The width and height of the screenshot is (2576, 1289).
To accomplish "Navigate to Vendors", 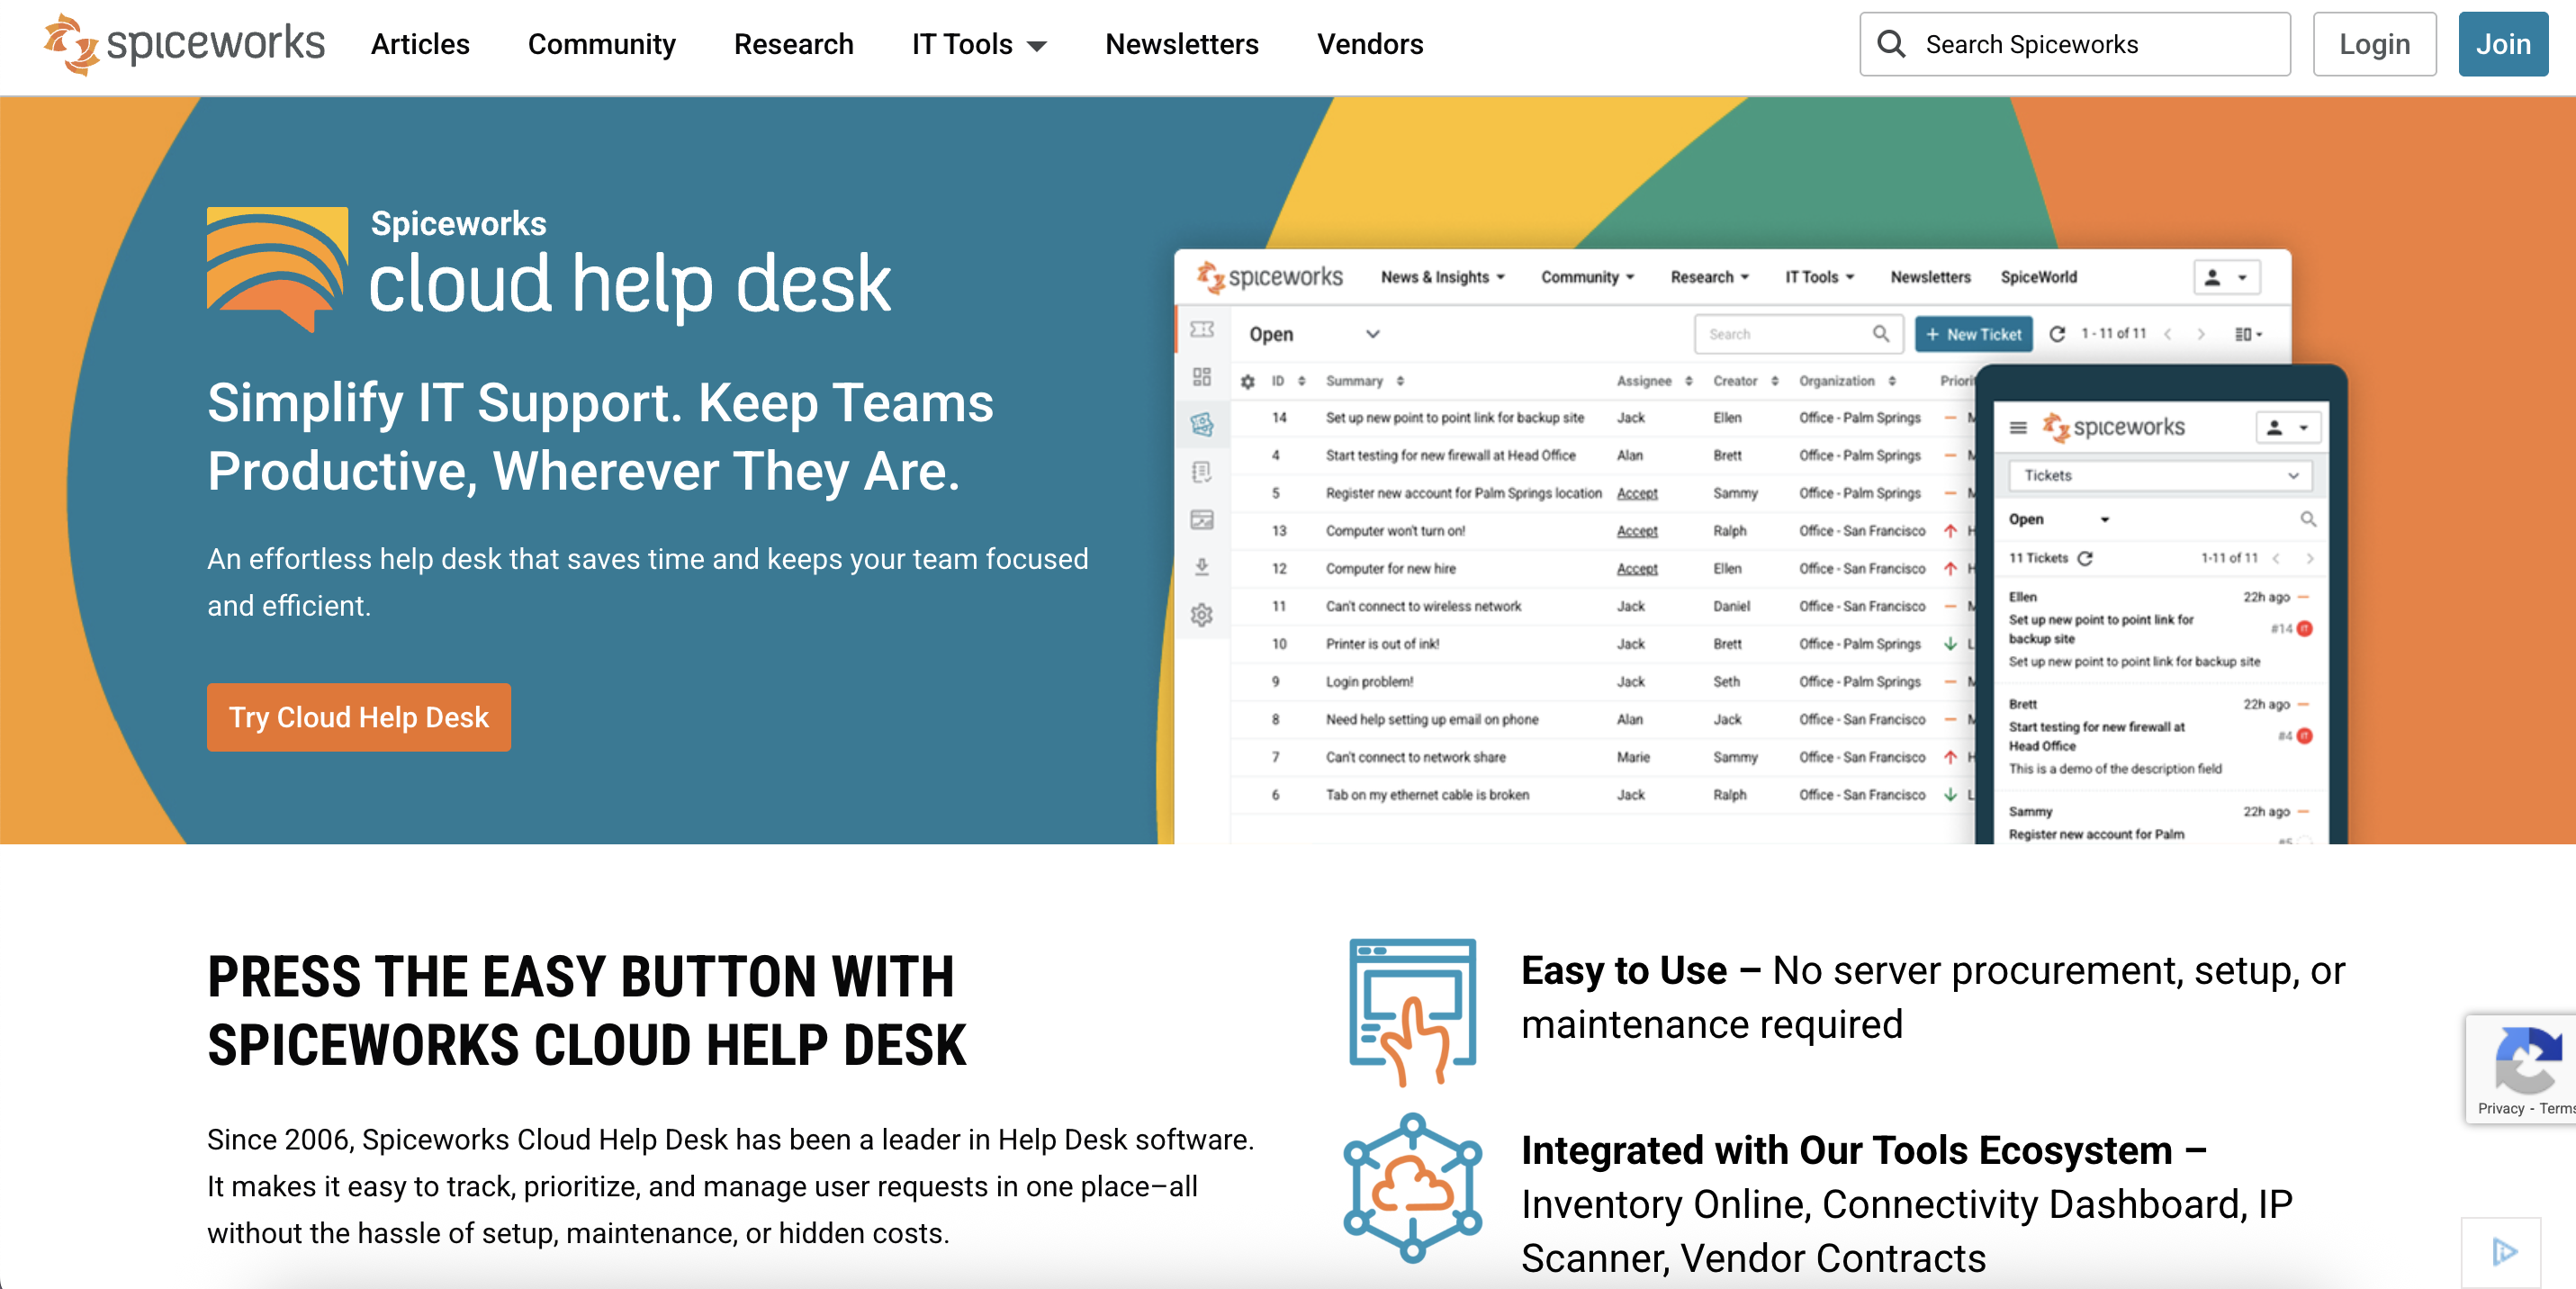I will pyautogui.click(x=1369, y=44).
